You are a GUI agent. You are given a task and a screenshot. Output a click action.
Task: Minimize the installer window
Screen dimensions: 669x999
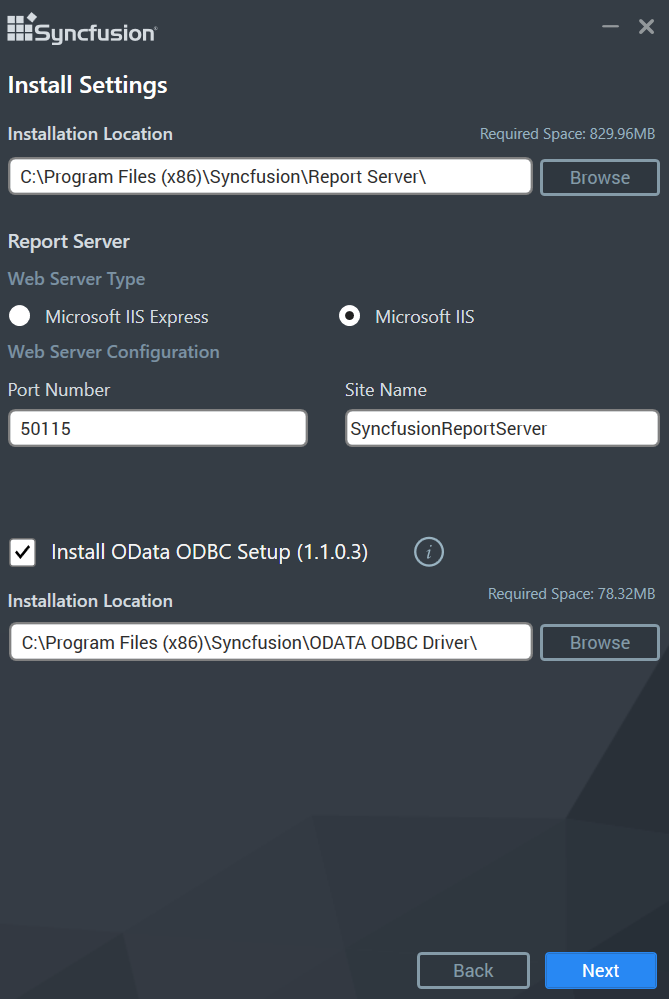(x=610, y=26)
